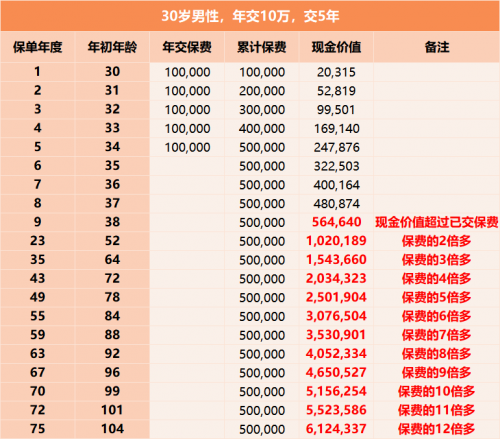Screen dimensions: 500x439
Task: Click the red cash value 564,640
Action: coord(336,222)
